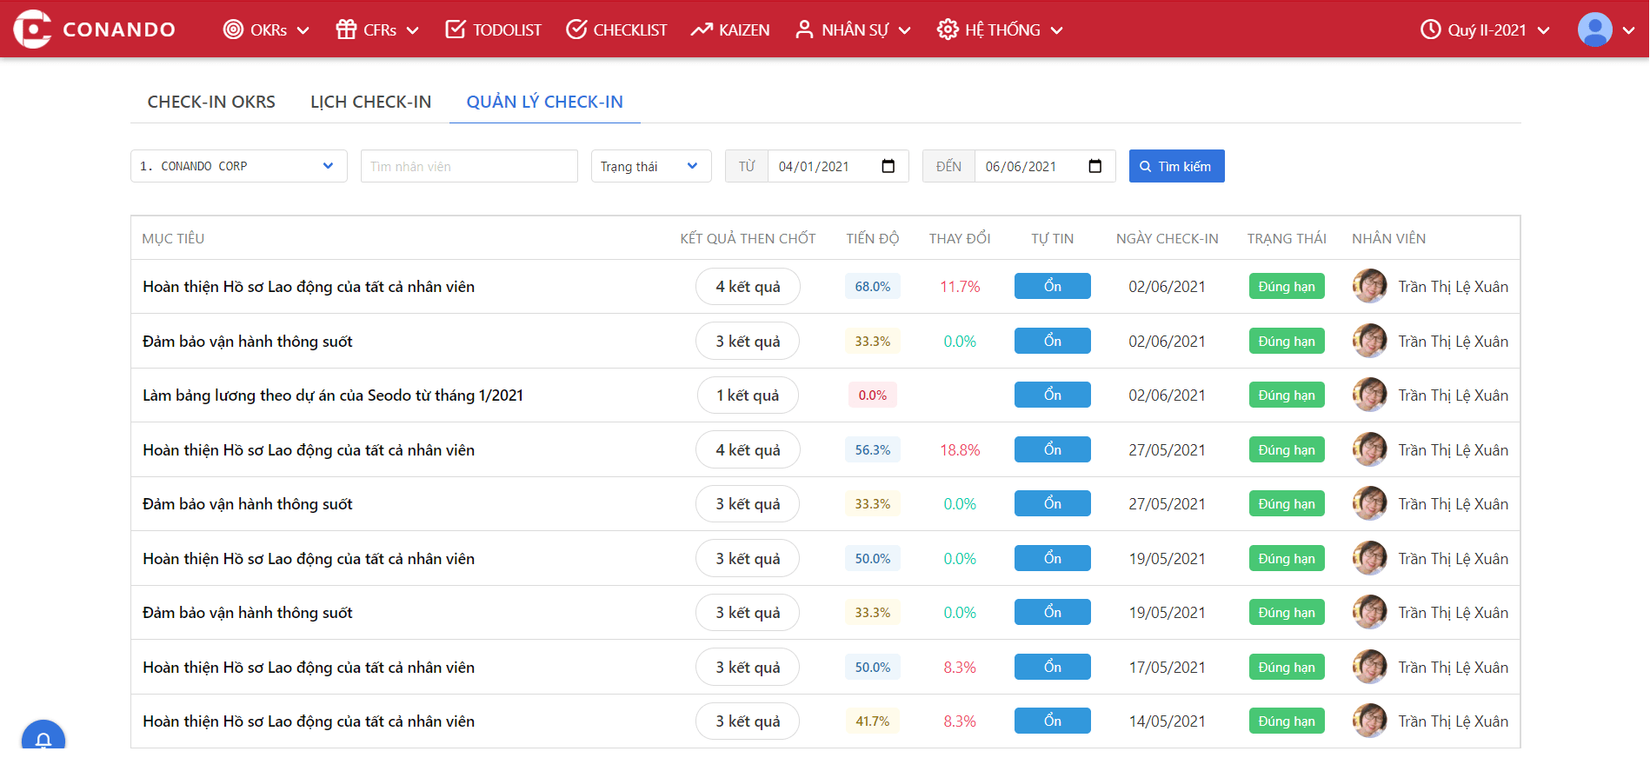The height and width of the screenshot is (784, 1650).
Task: Open the 1. CONANDO CORP company selector
Action: [x=238, y=166]
